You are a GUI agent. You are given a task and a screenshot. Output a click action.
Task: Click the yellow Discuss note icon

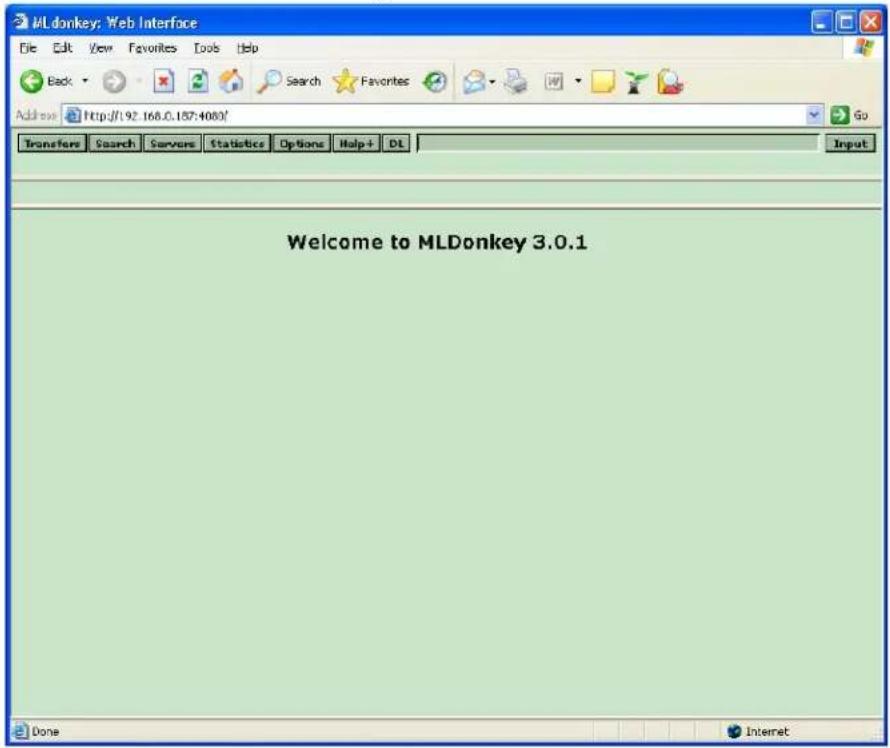coord(603,82)
